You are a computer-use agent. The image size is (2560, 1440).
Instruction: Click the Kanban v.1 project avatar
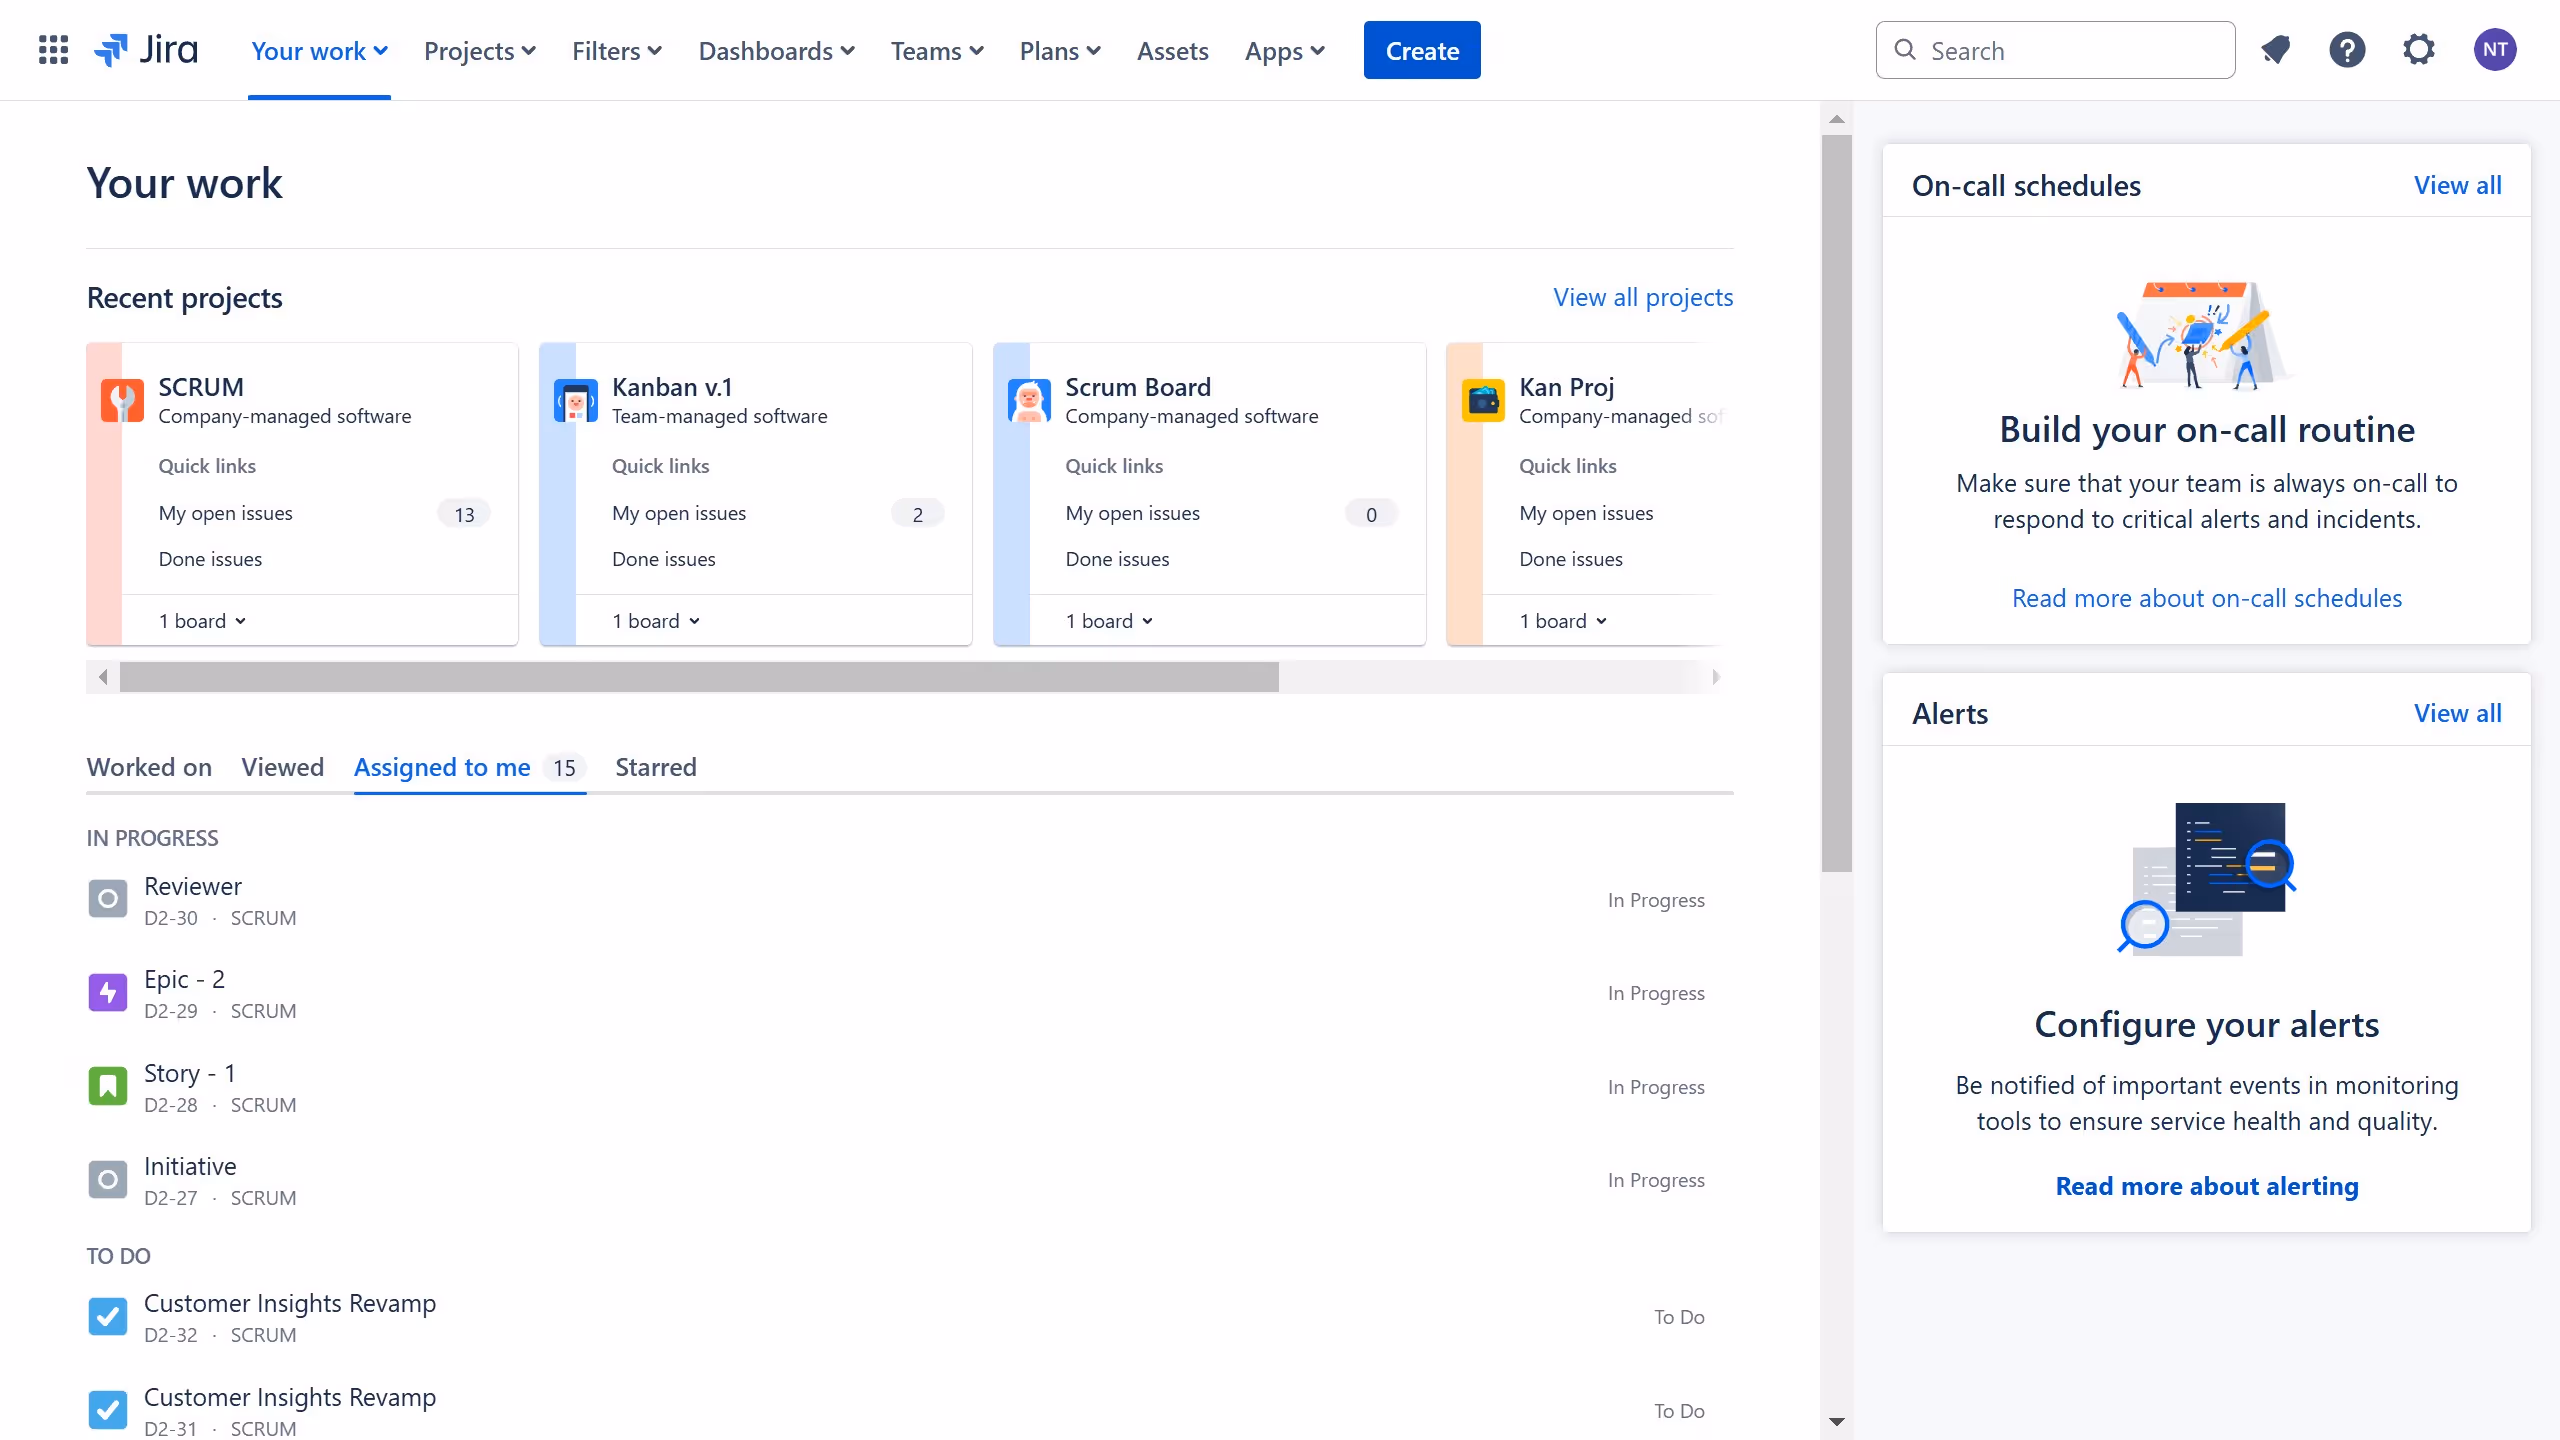tap(575, 400)
